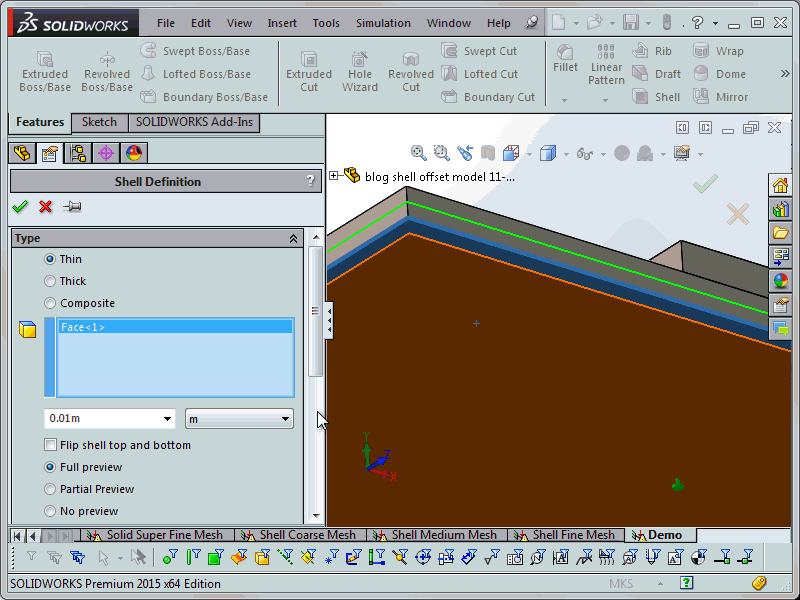This screenshot has height=600, width=800.
Task: Select the Fillet feature tool
Action: point(565,59)
